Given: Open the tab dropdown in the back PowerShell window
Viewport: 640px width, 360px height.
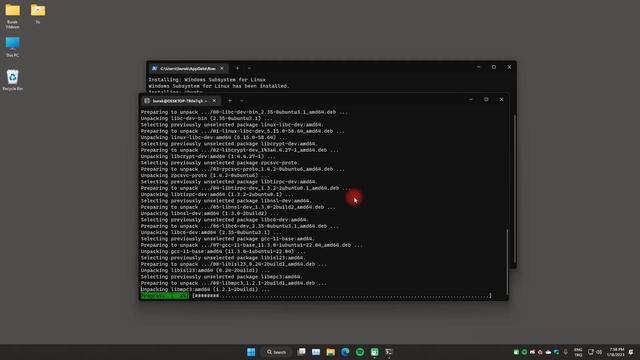Looking at the screenshot, I should coord(249,68).
